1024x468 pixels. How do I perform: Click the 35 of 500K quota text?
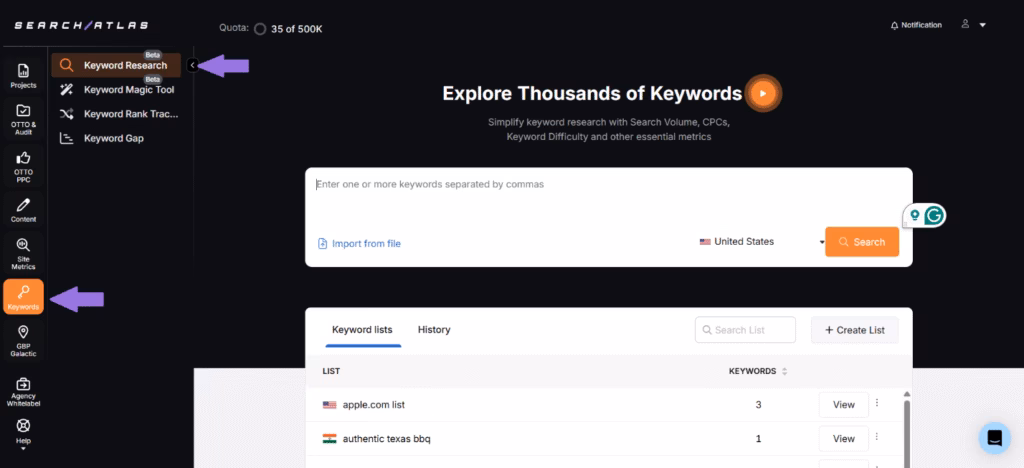click(296, 29)
